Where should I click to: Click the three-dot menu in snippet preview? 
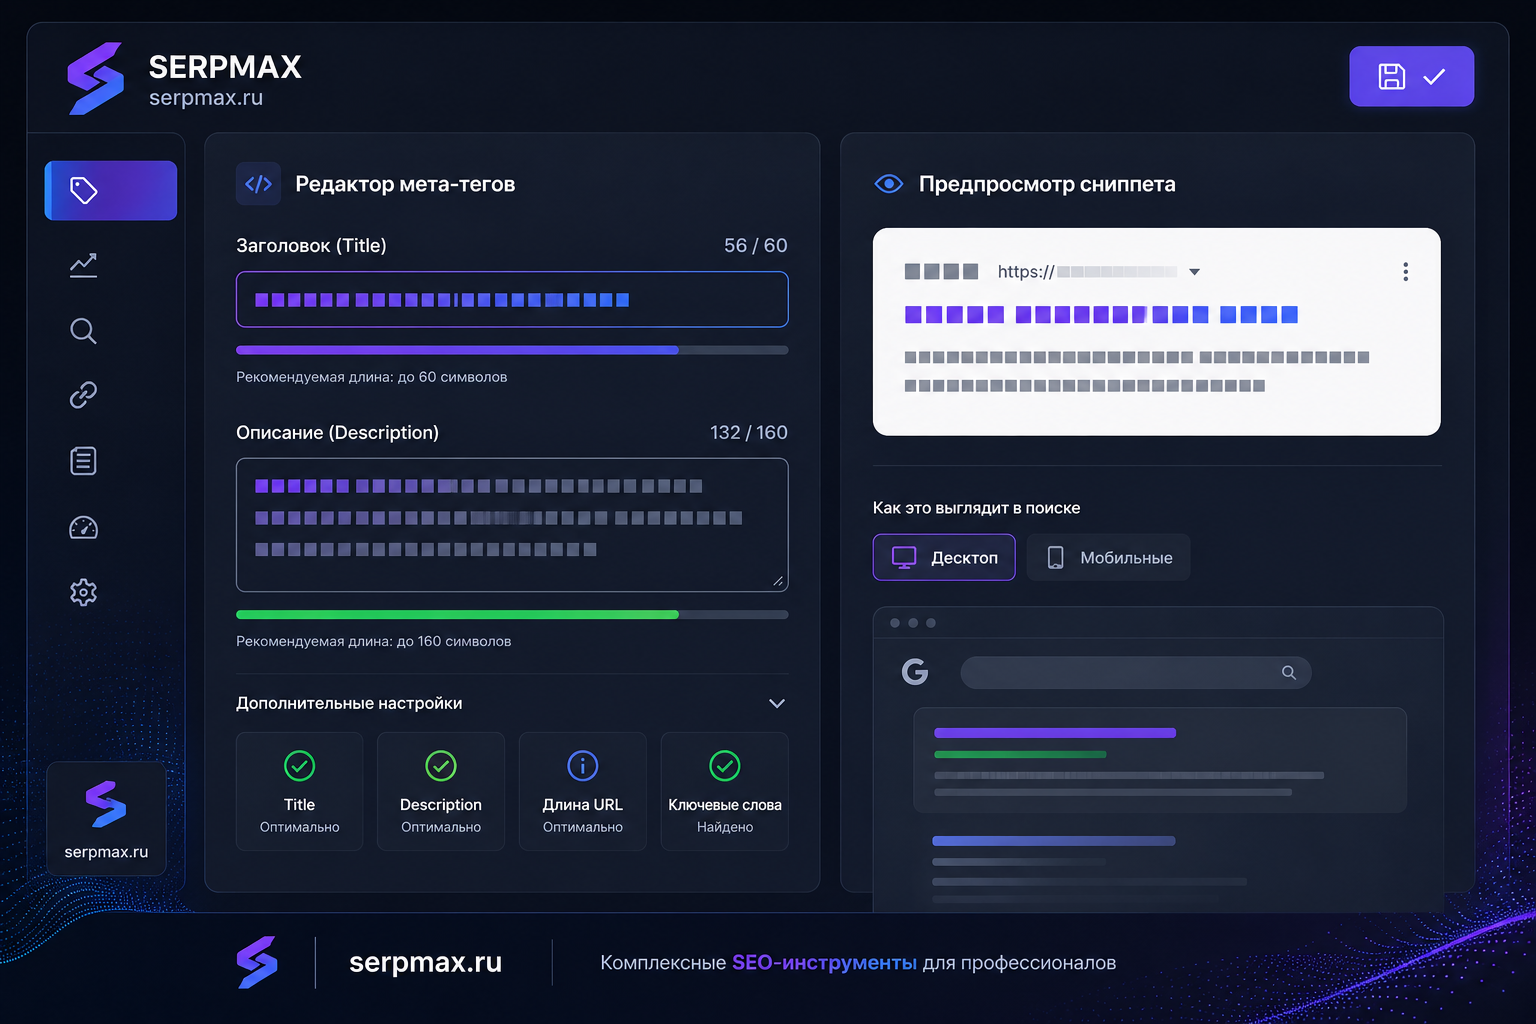pyautogui.click(x=1405, y=272)
